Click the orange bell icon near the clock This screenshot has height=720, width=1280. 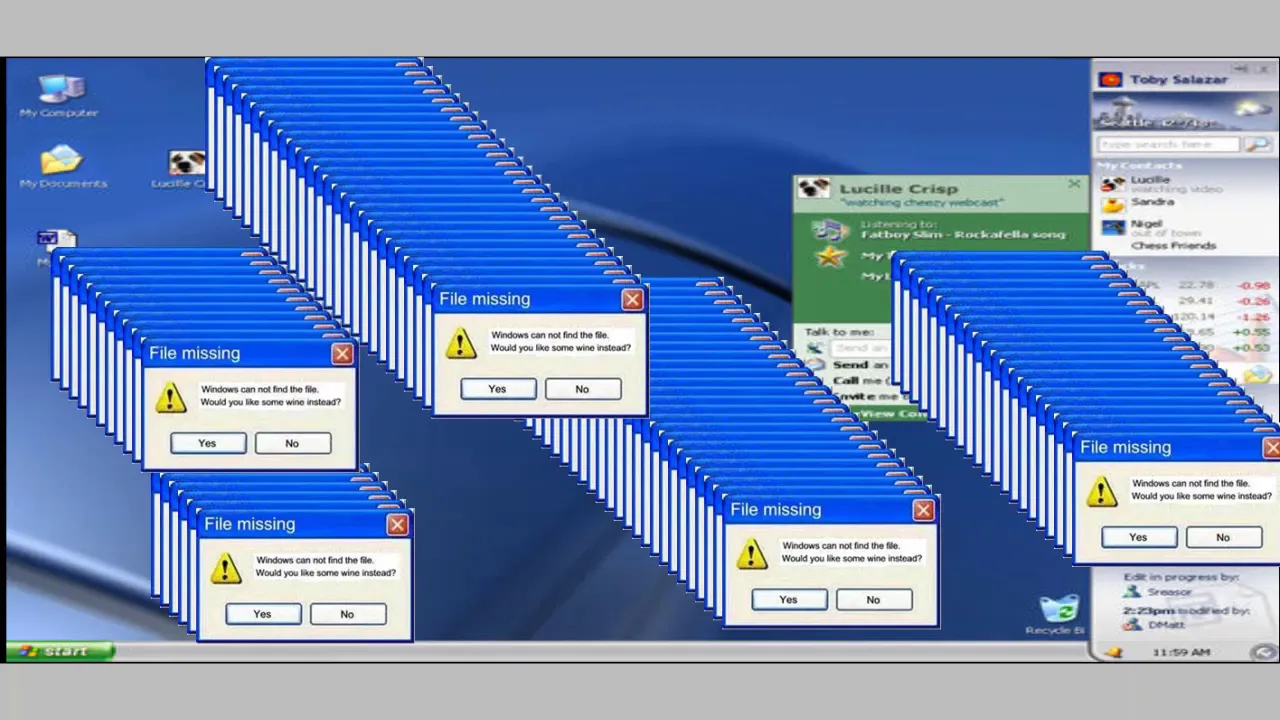click(x=1114, y=653)
